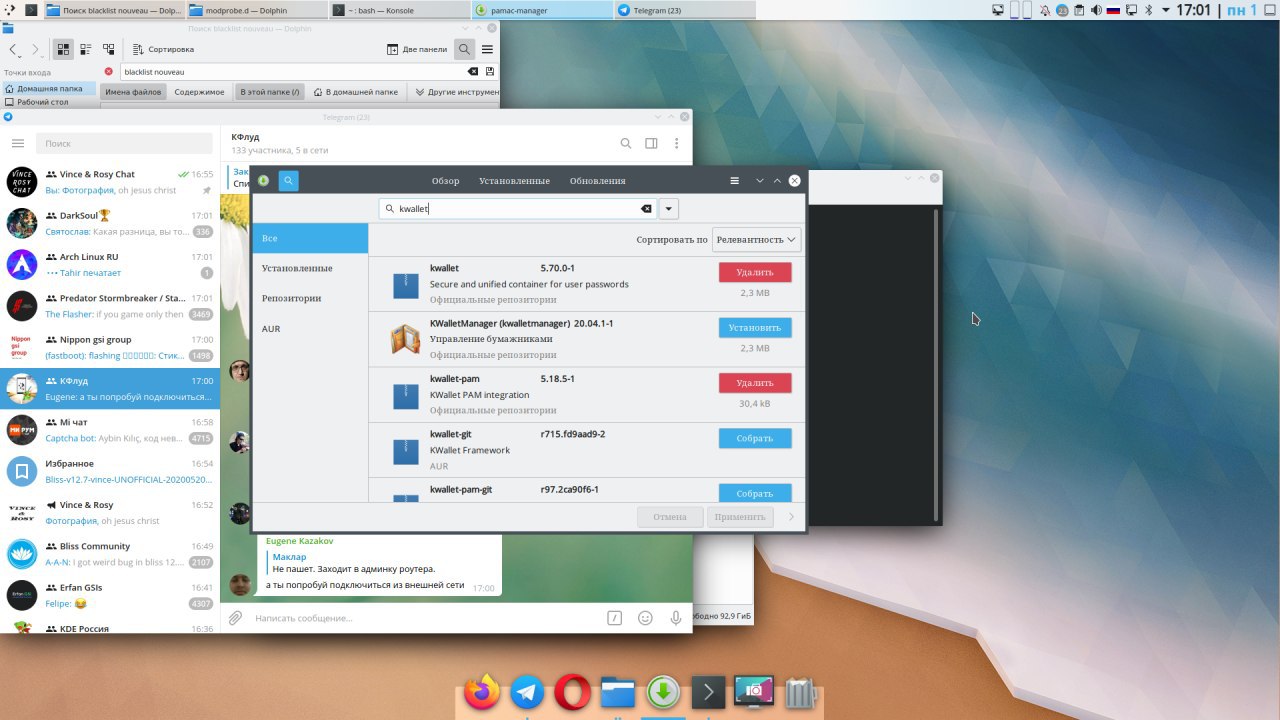
Task: Click the Отмена button in pamac
Action: 670,517
